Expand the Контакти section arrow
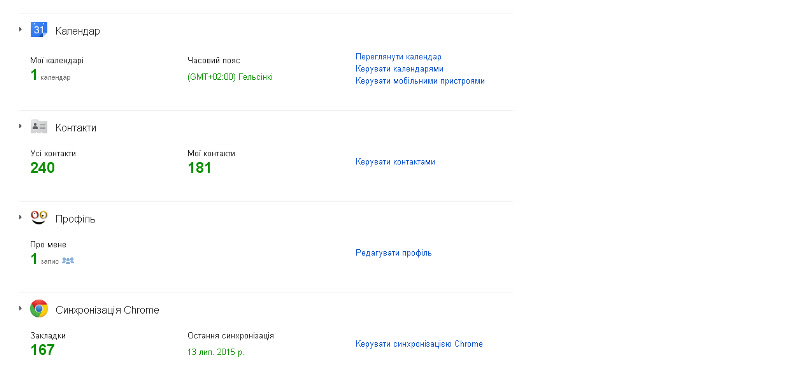 pyautogui.click(x=20, y=126)
